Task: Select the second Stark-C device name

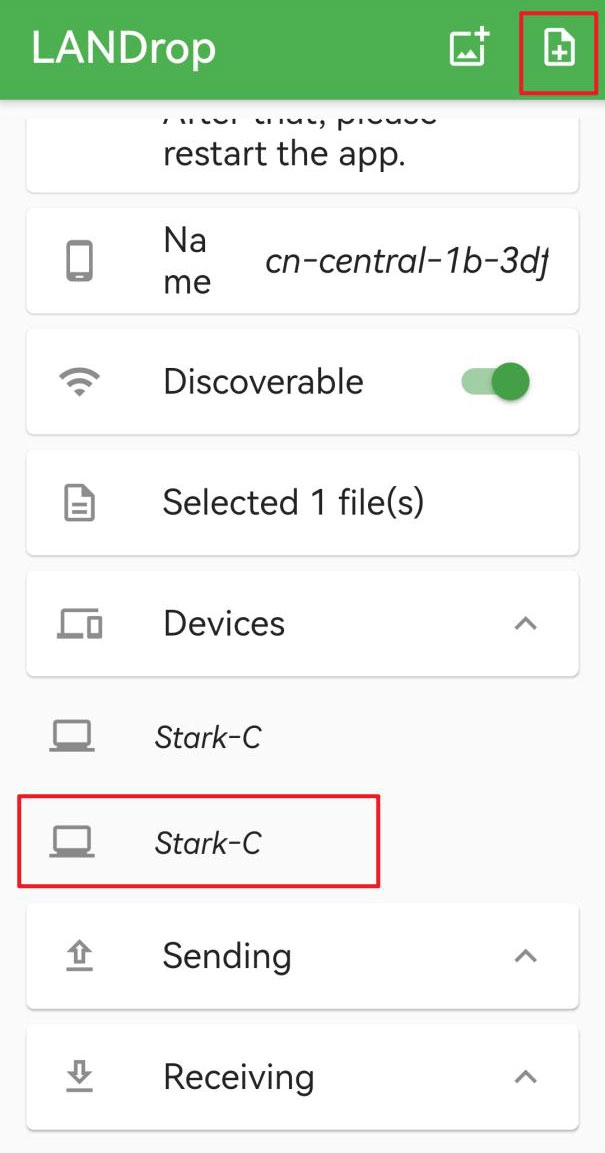Action: [208, 843]
